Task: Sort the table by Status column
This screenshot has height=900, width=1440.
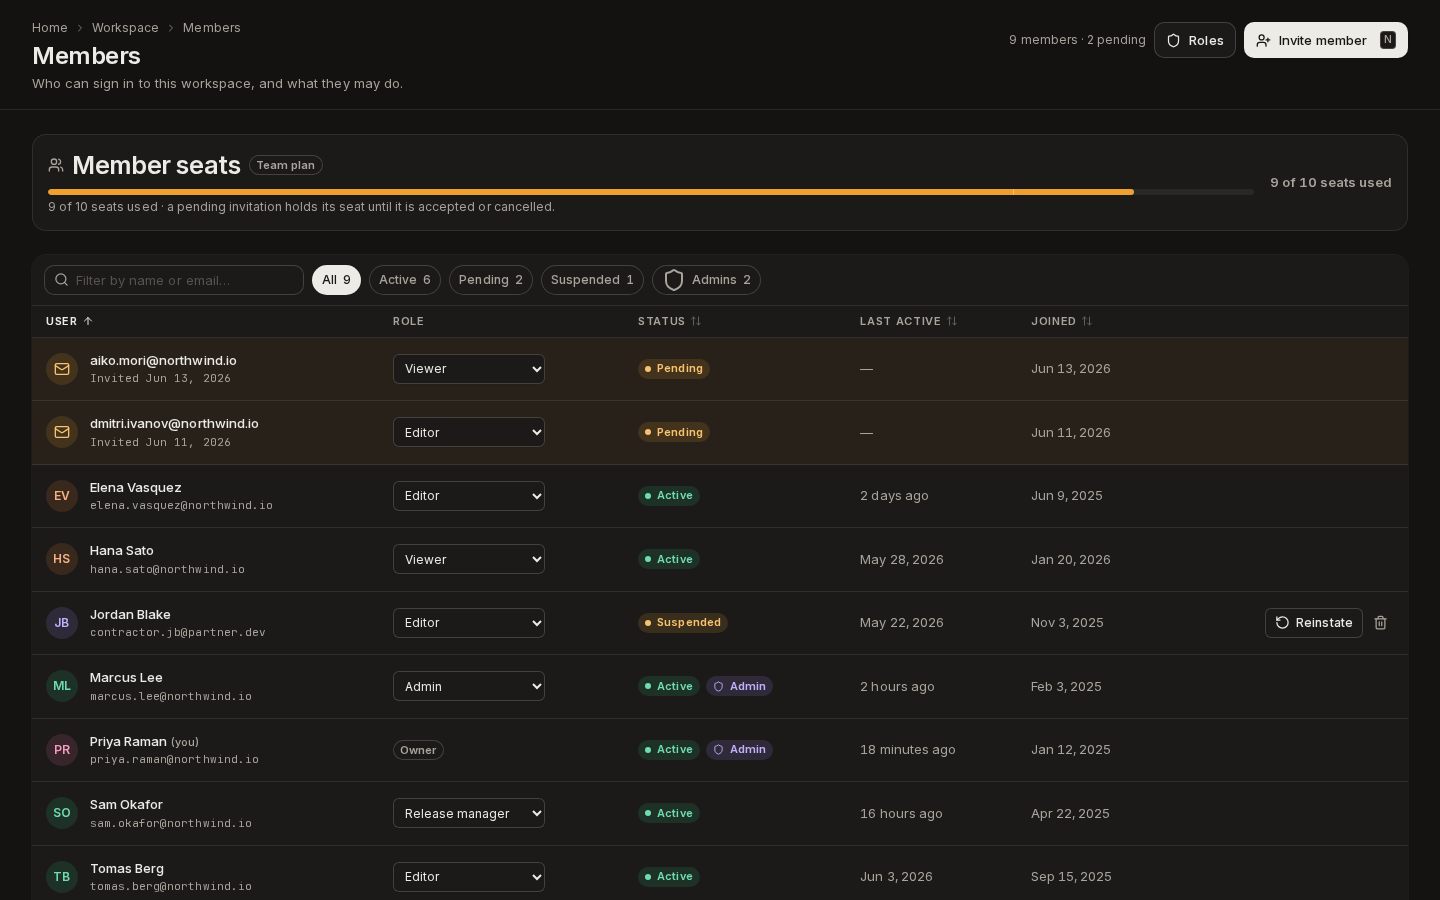Action: 669,321
